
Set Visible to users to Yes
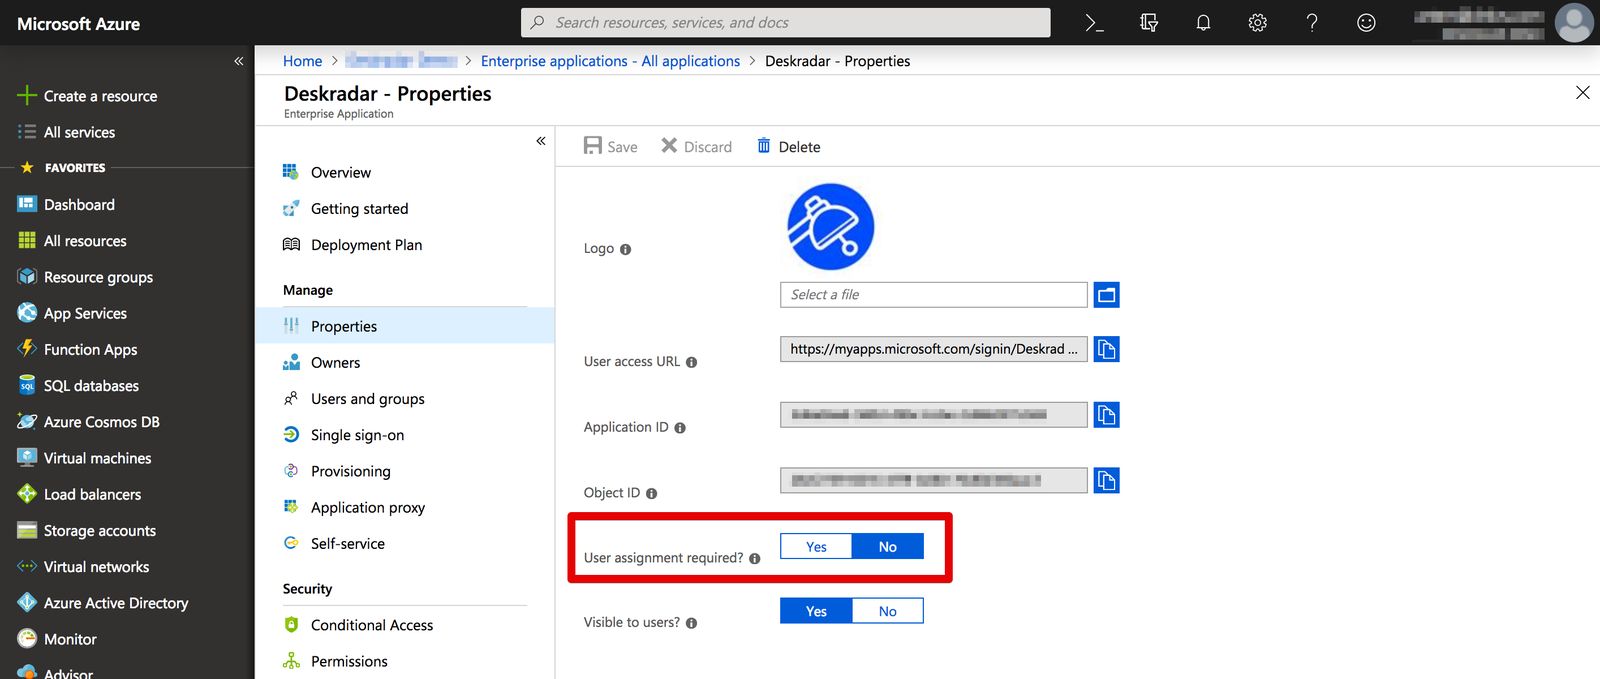[816, 611]
